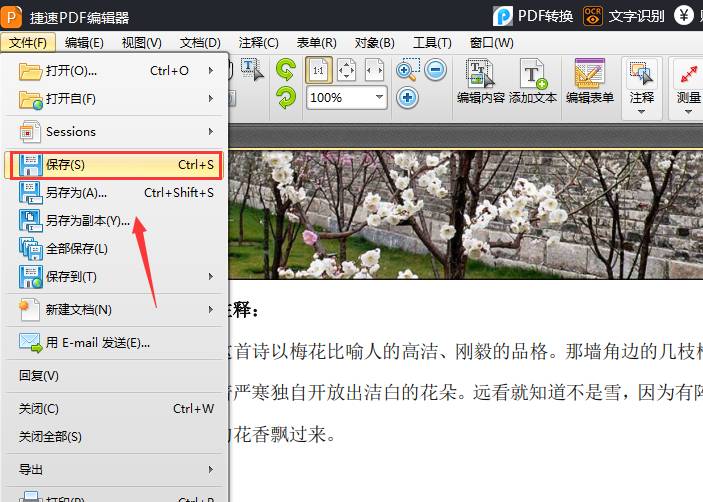Click the select text tool icon
This screenshot has height=502, width=703.
[252, 69]
